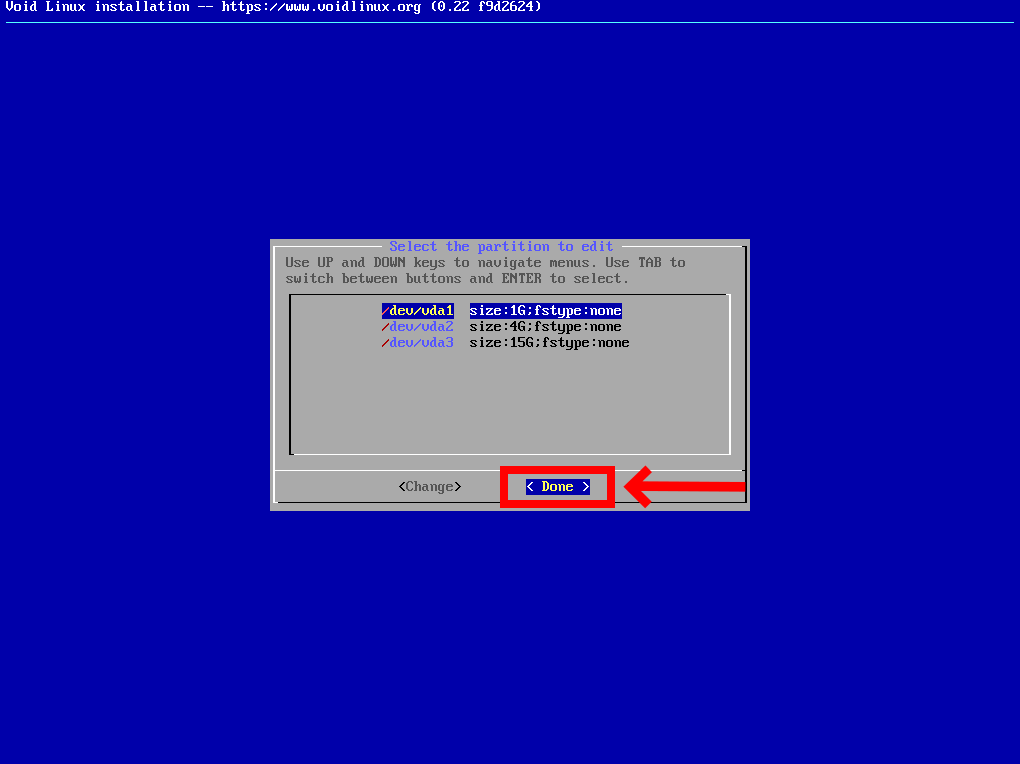The width and height of the screenshot is (1020, 764).
Task: Click the Void Linux installation header text
Action: (273, 7)
